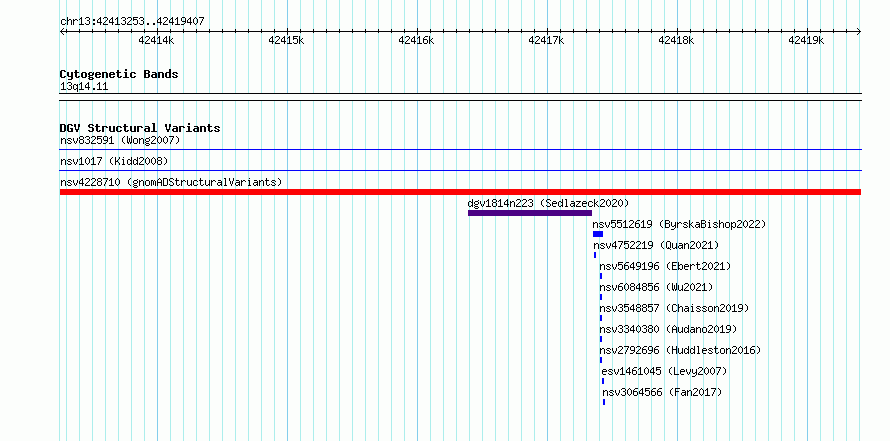Click the dgv1814n223 (Sedlazeck2020) label
890x441 pixels.
click(548, 203)
